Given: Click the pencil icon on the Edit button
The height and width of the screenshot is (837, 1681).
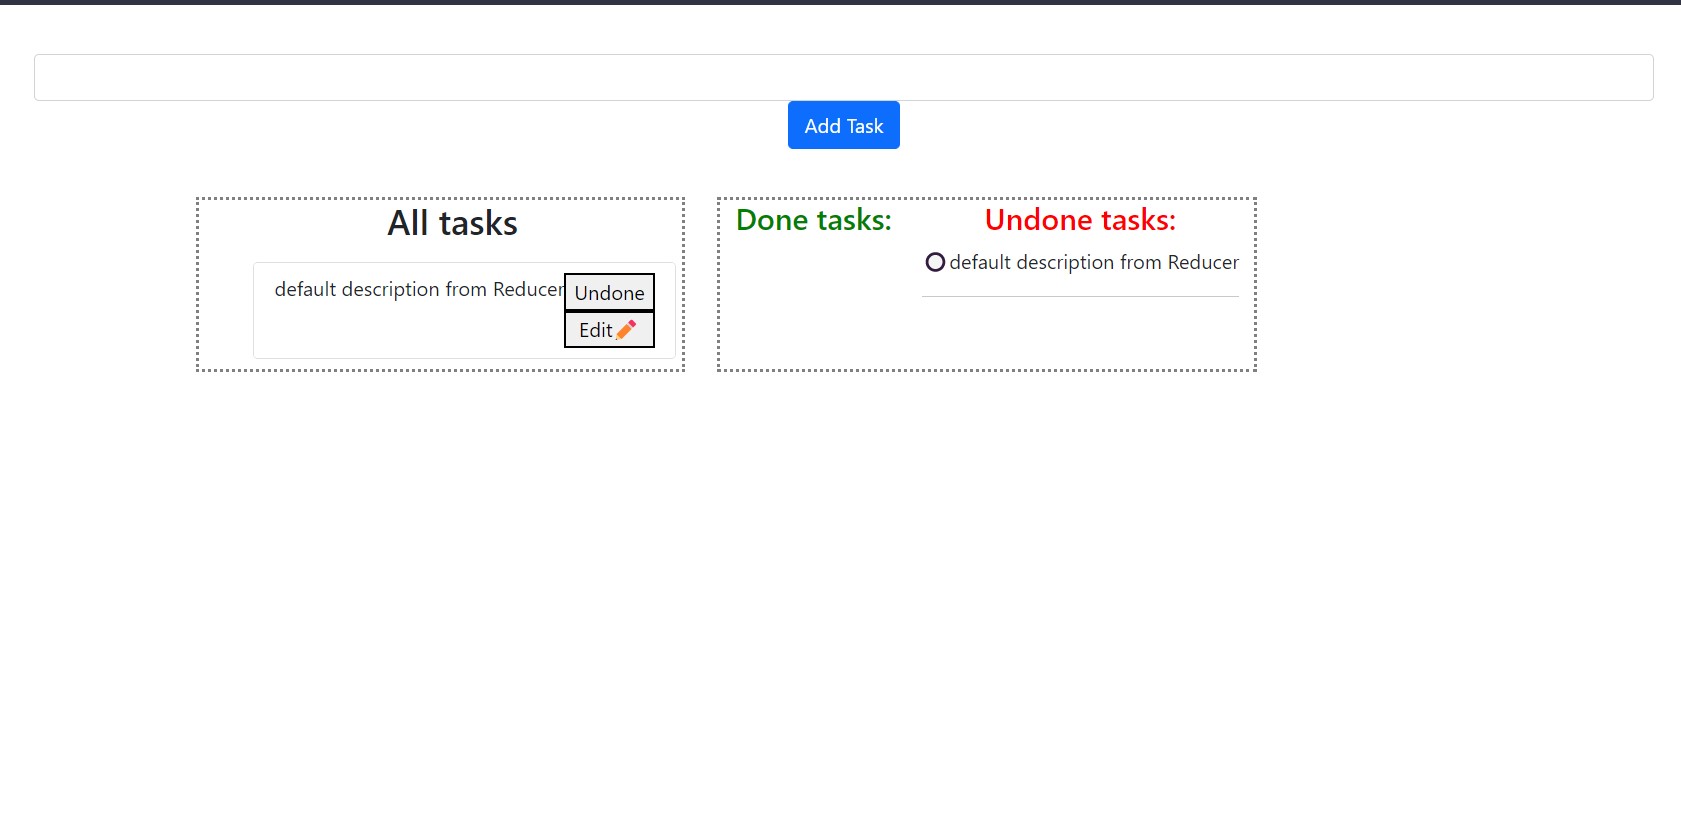Looking at the screenshot, I should (x=627, y=329).
